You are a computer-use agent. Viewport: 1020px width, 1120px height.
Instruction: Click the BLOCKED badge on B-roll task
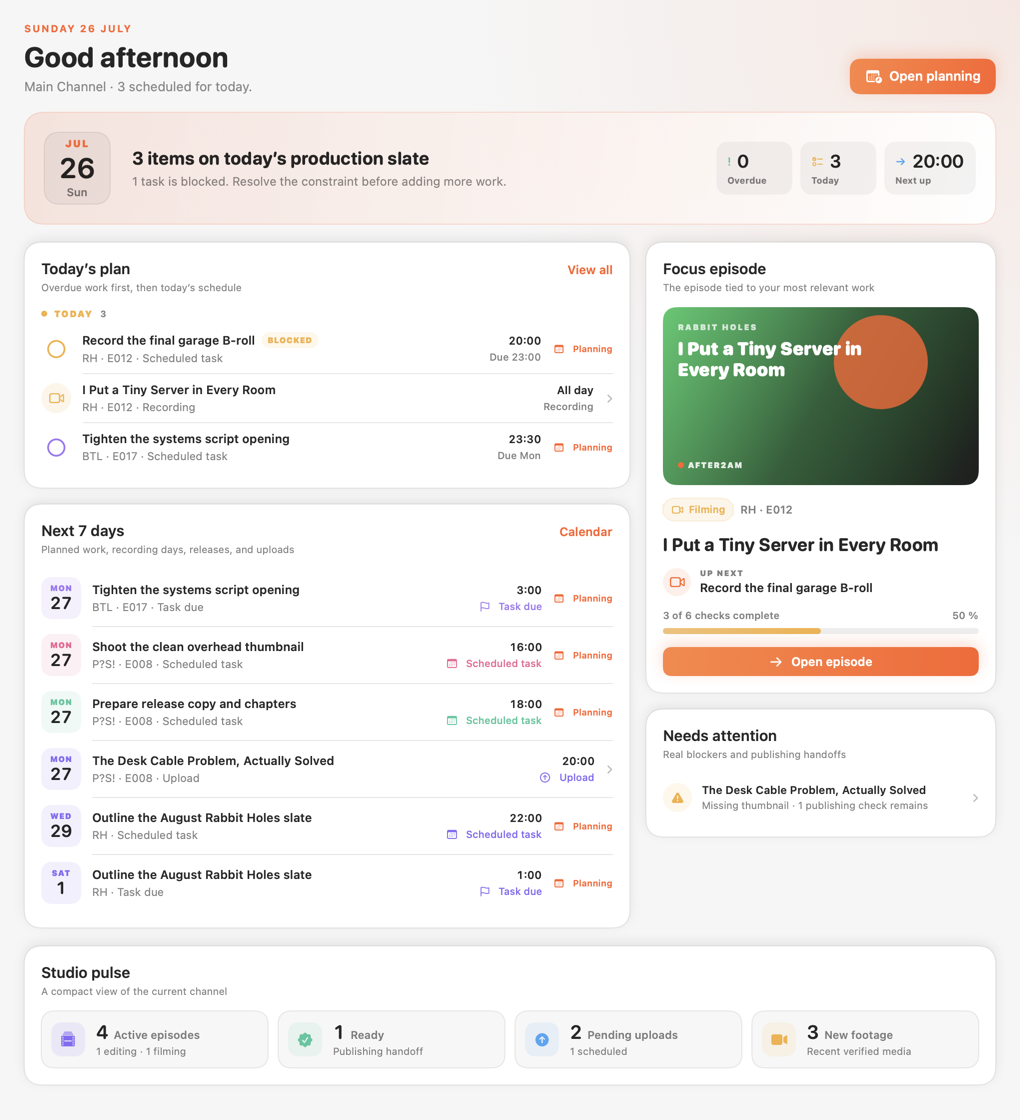click(289, 341)
